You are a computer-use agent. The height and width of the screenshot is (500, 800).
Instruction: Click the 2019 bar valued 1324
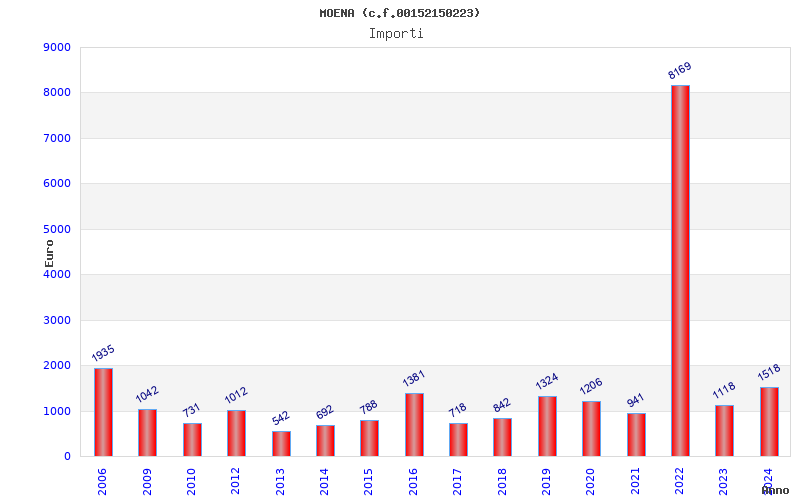[547, 426]
